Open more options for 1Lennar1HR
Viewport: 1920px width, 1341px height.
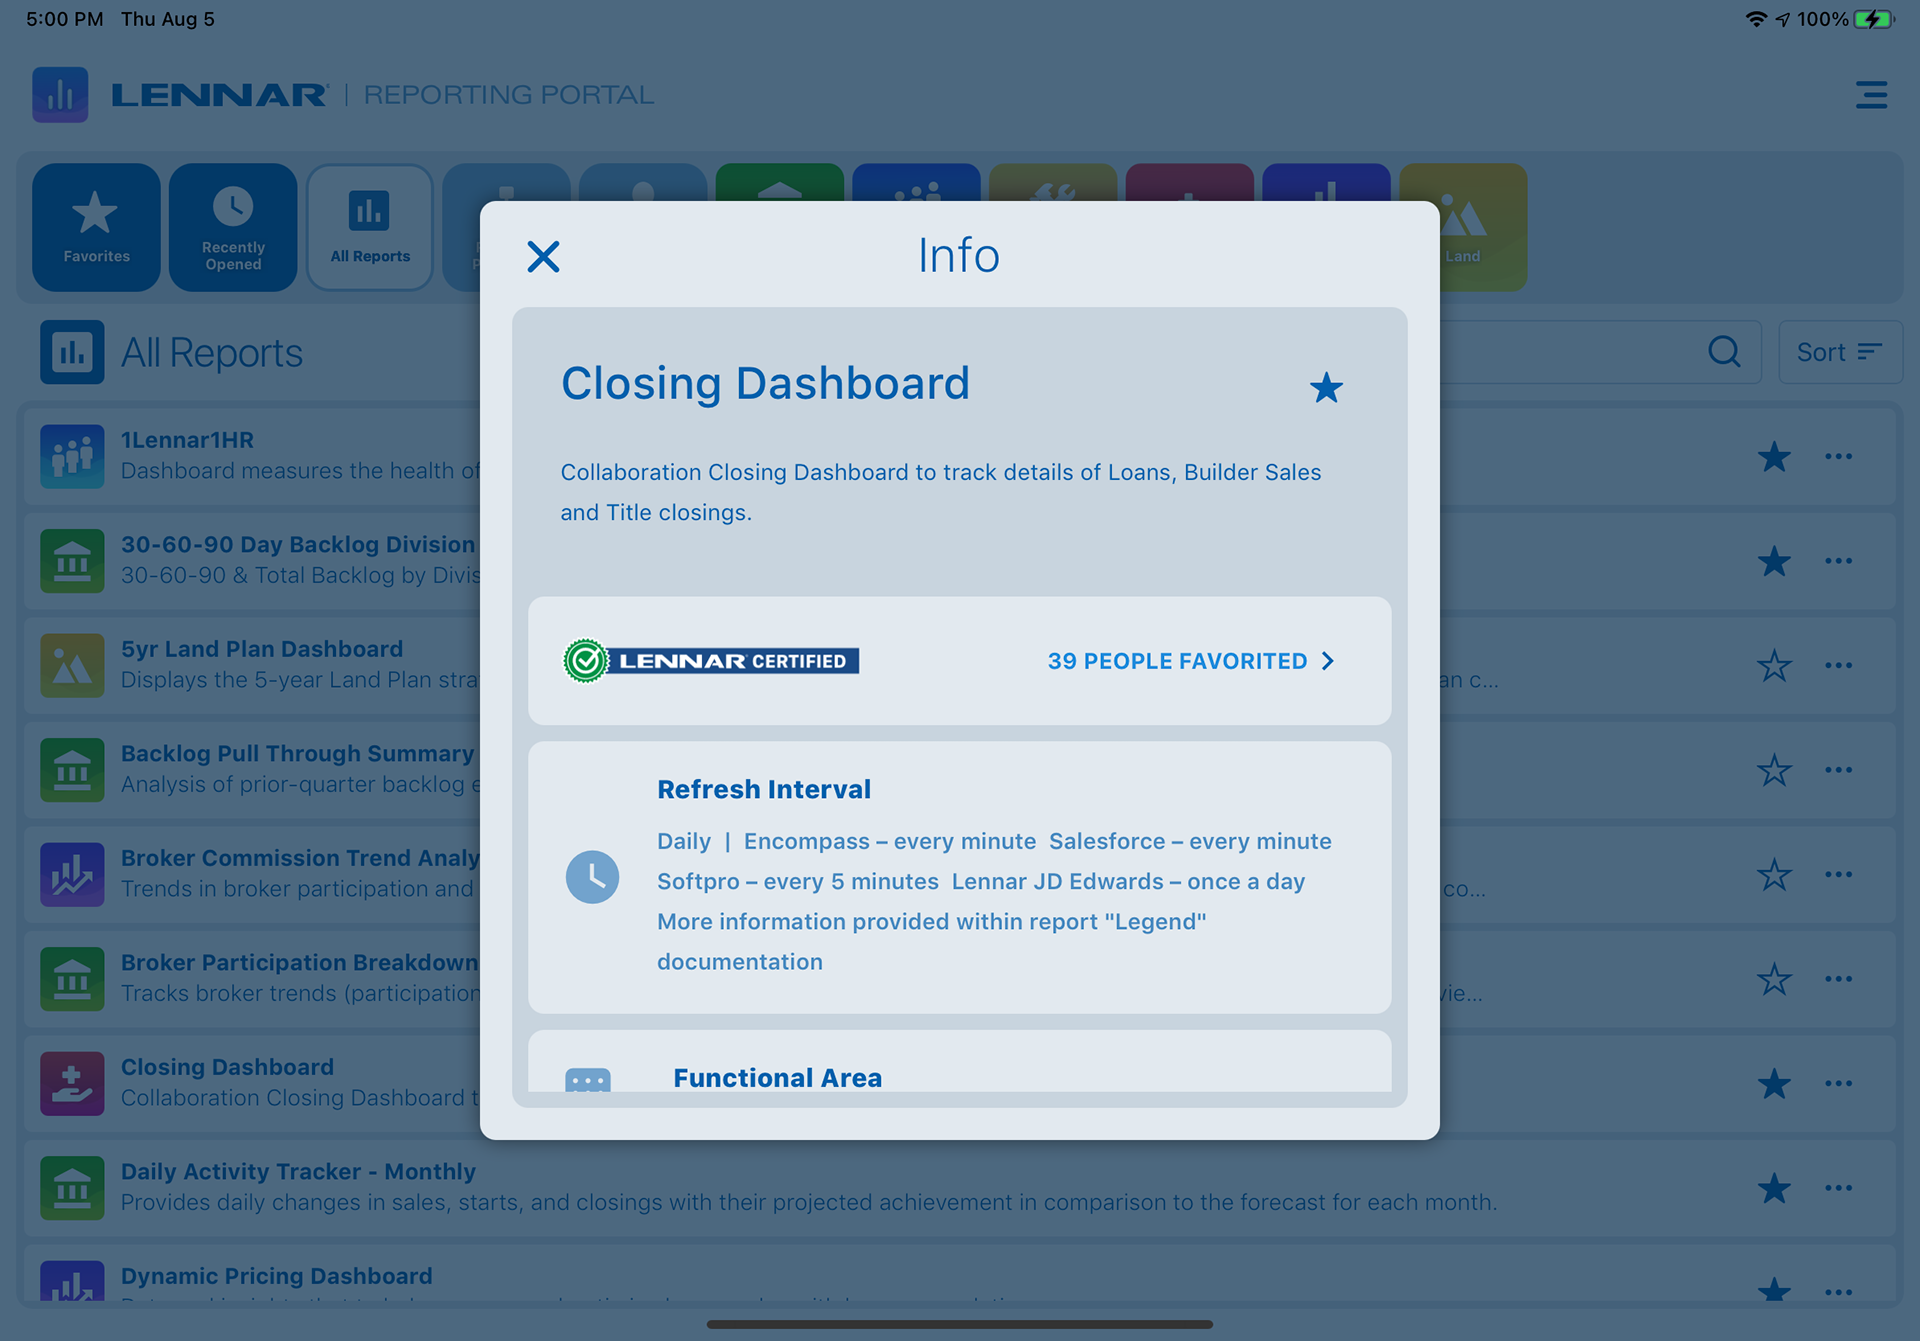pos(1838,456)
